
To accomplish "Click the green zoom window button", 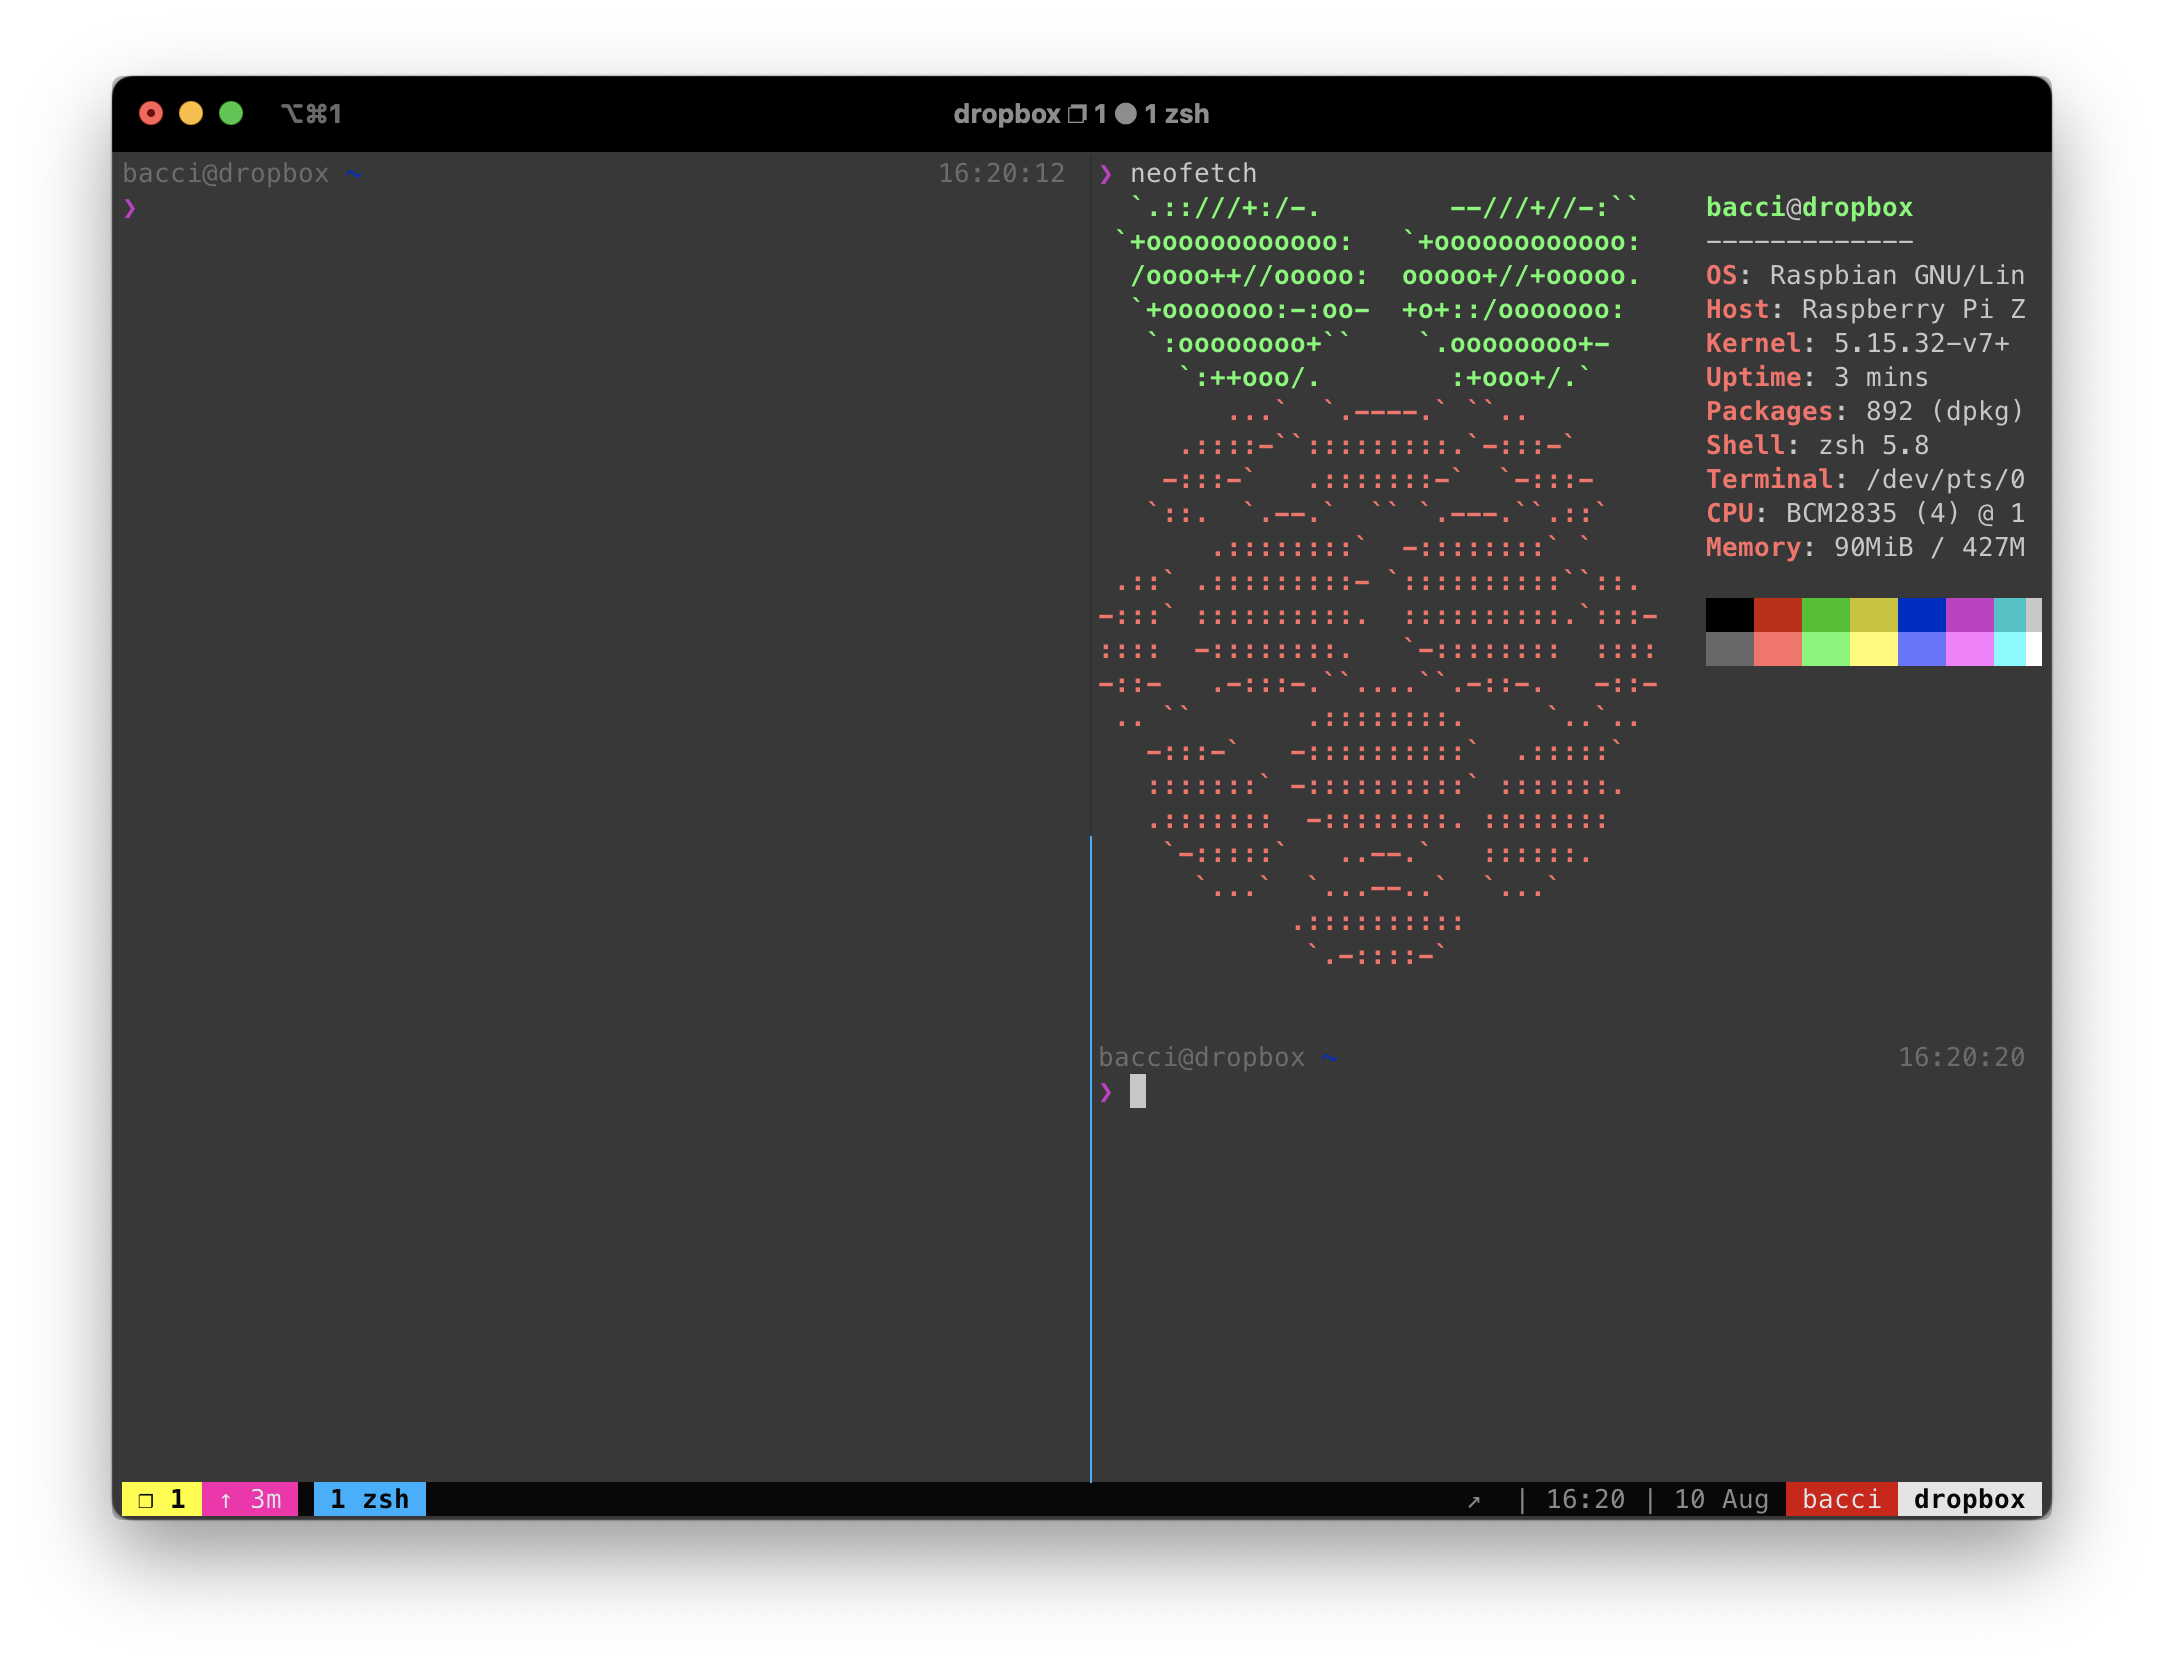I will coord(231,114).
